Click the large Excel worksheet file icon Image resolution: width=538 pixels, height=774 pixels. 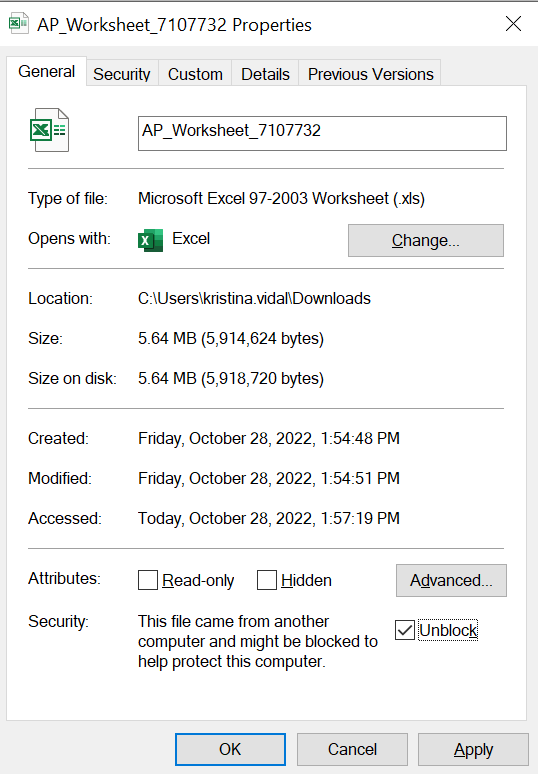(x=49, y=130)
